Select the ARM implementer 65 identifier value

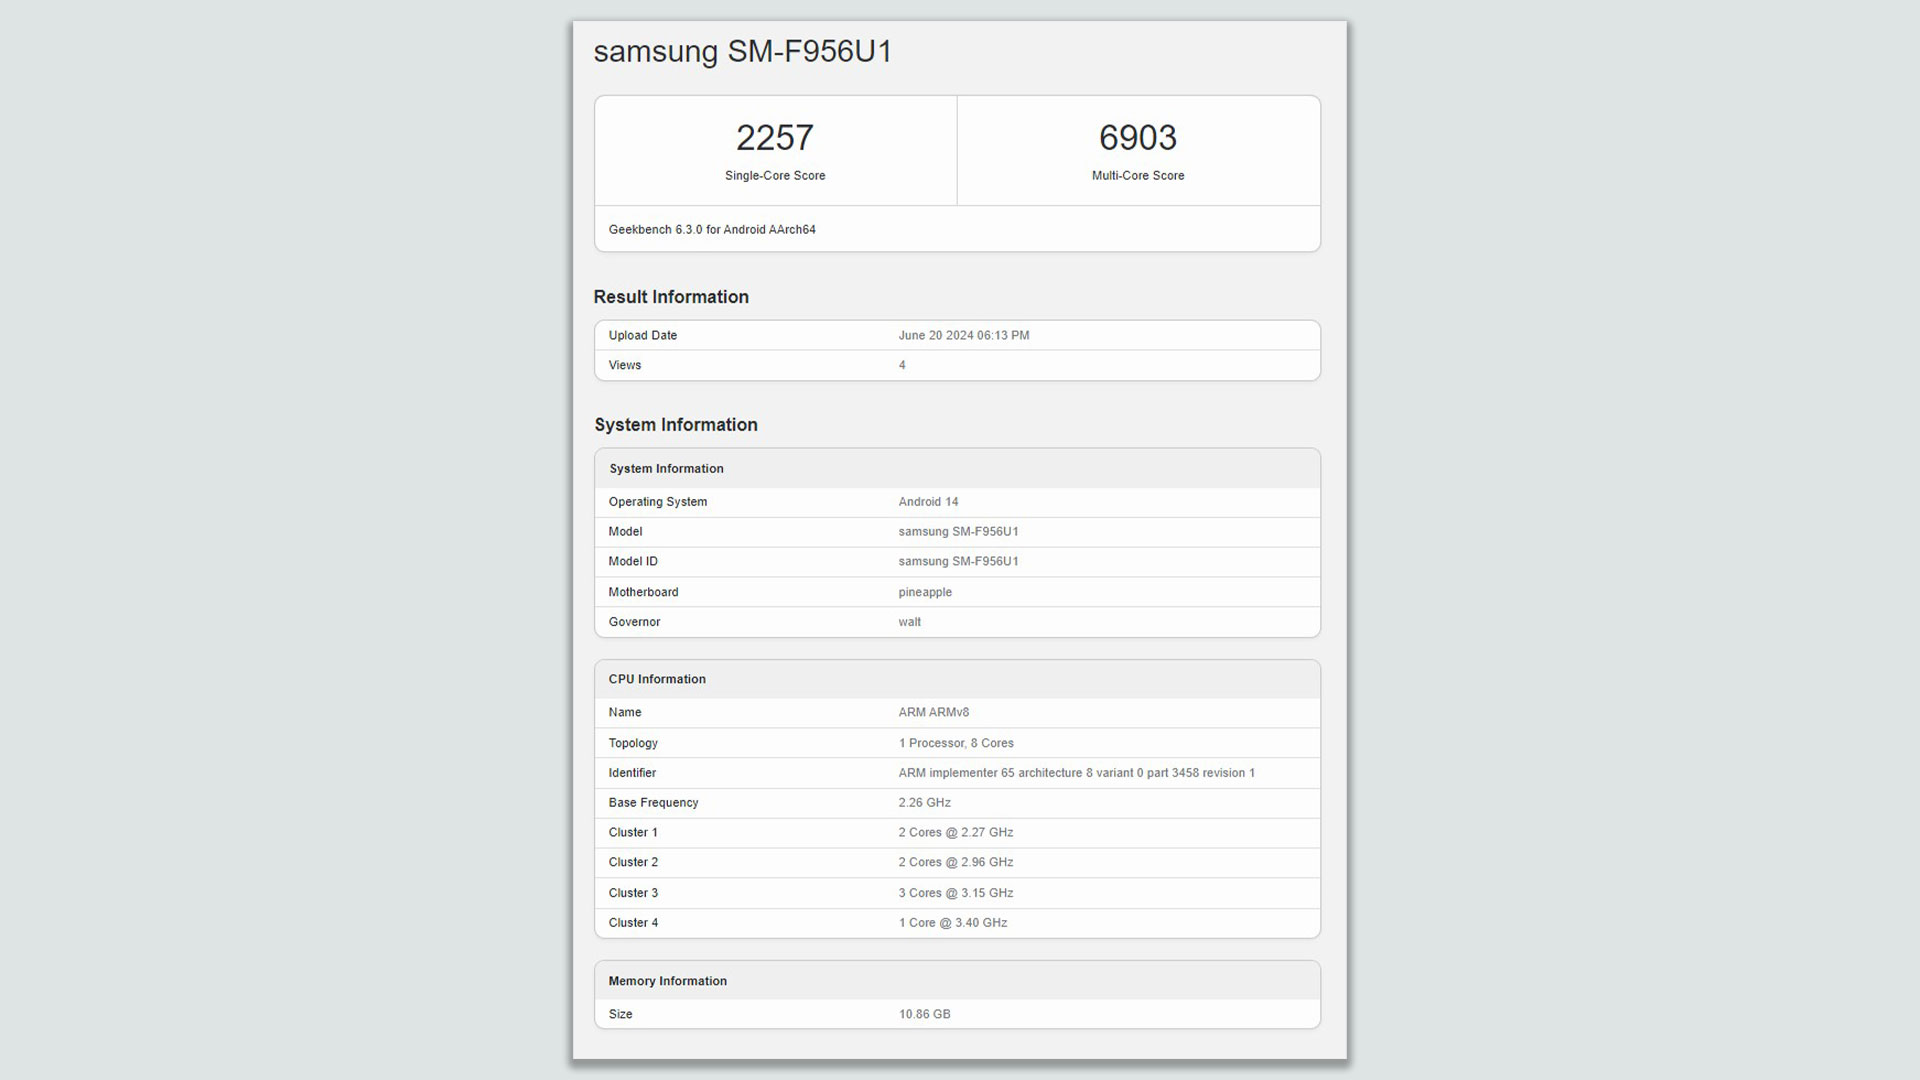click(1076, 773)
